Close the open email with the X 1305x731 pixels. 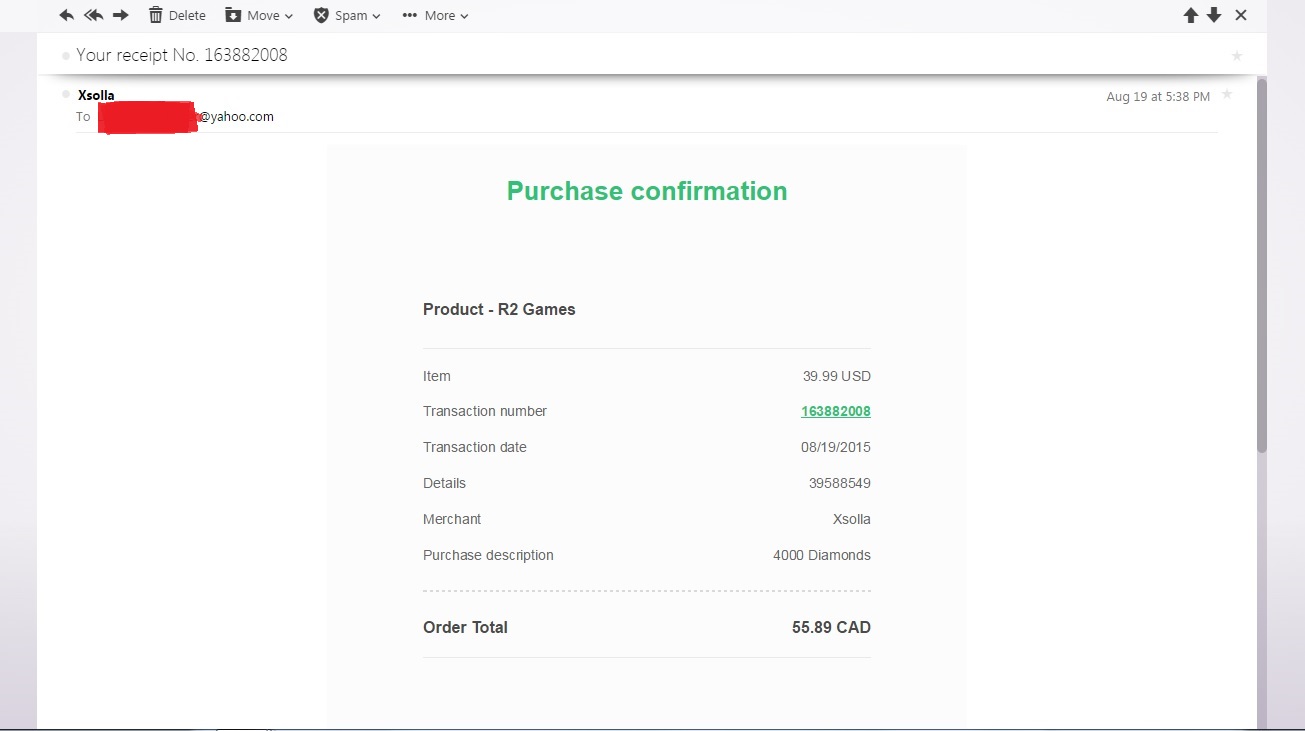[x=1241, y=15]
